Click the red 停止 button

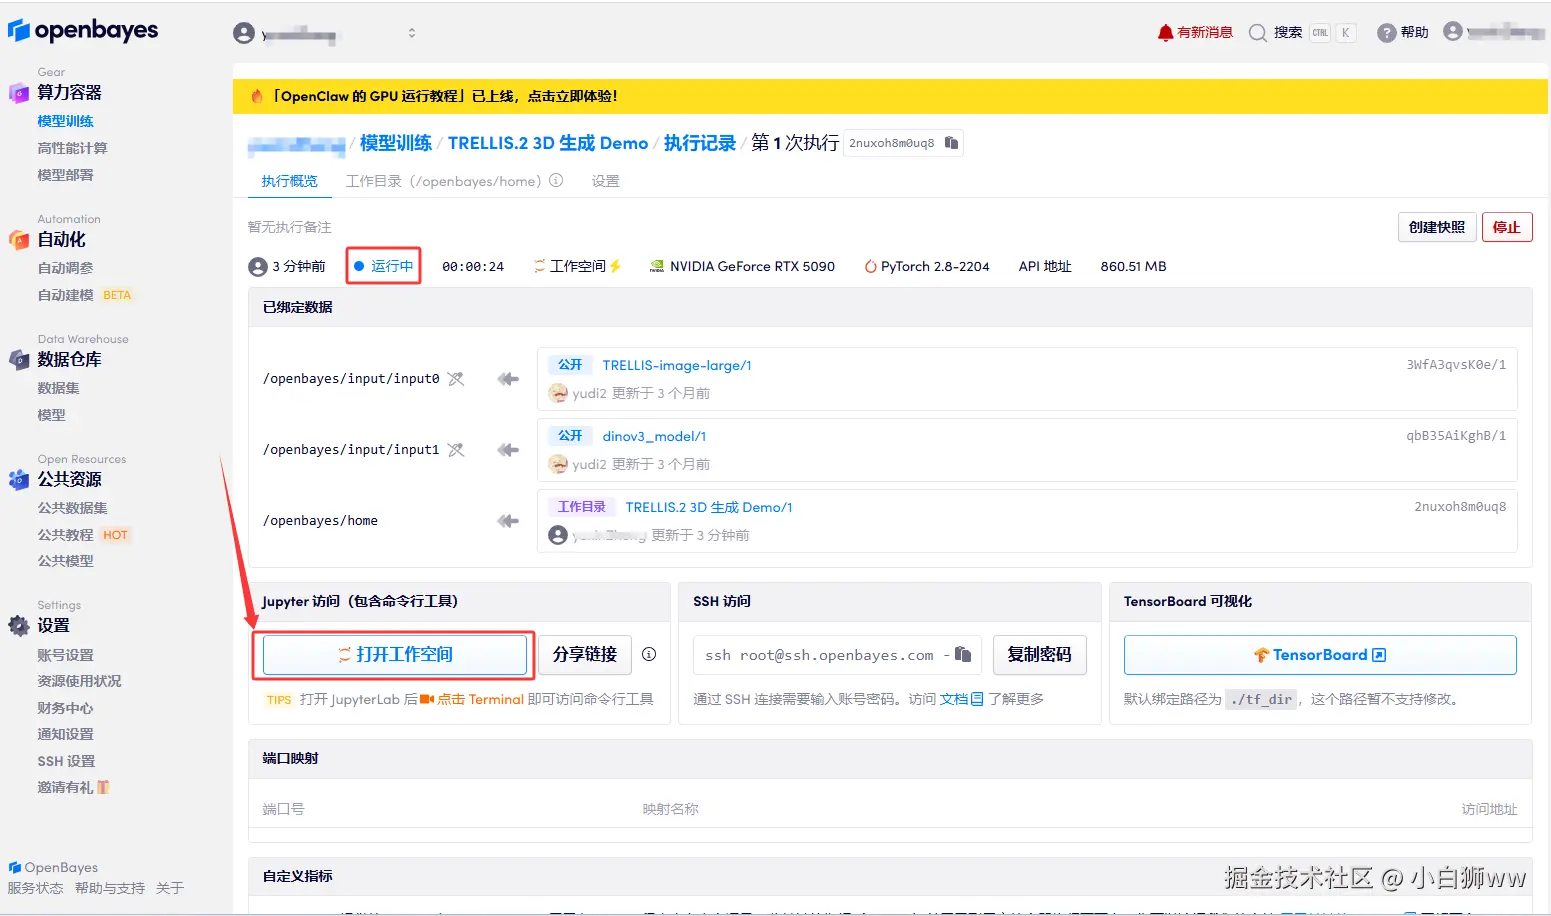click(1507, 227)
